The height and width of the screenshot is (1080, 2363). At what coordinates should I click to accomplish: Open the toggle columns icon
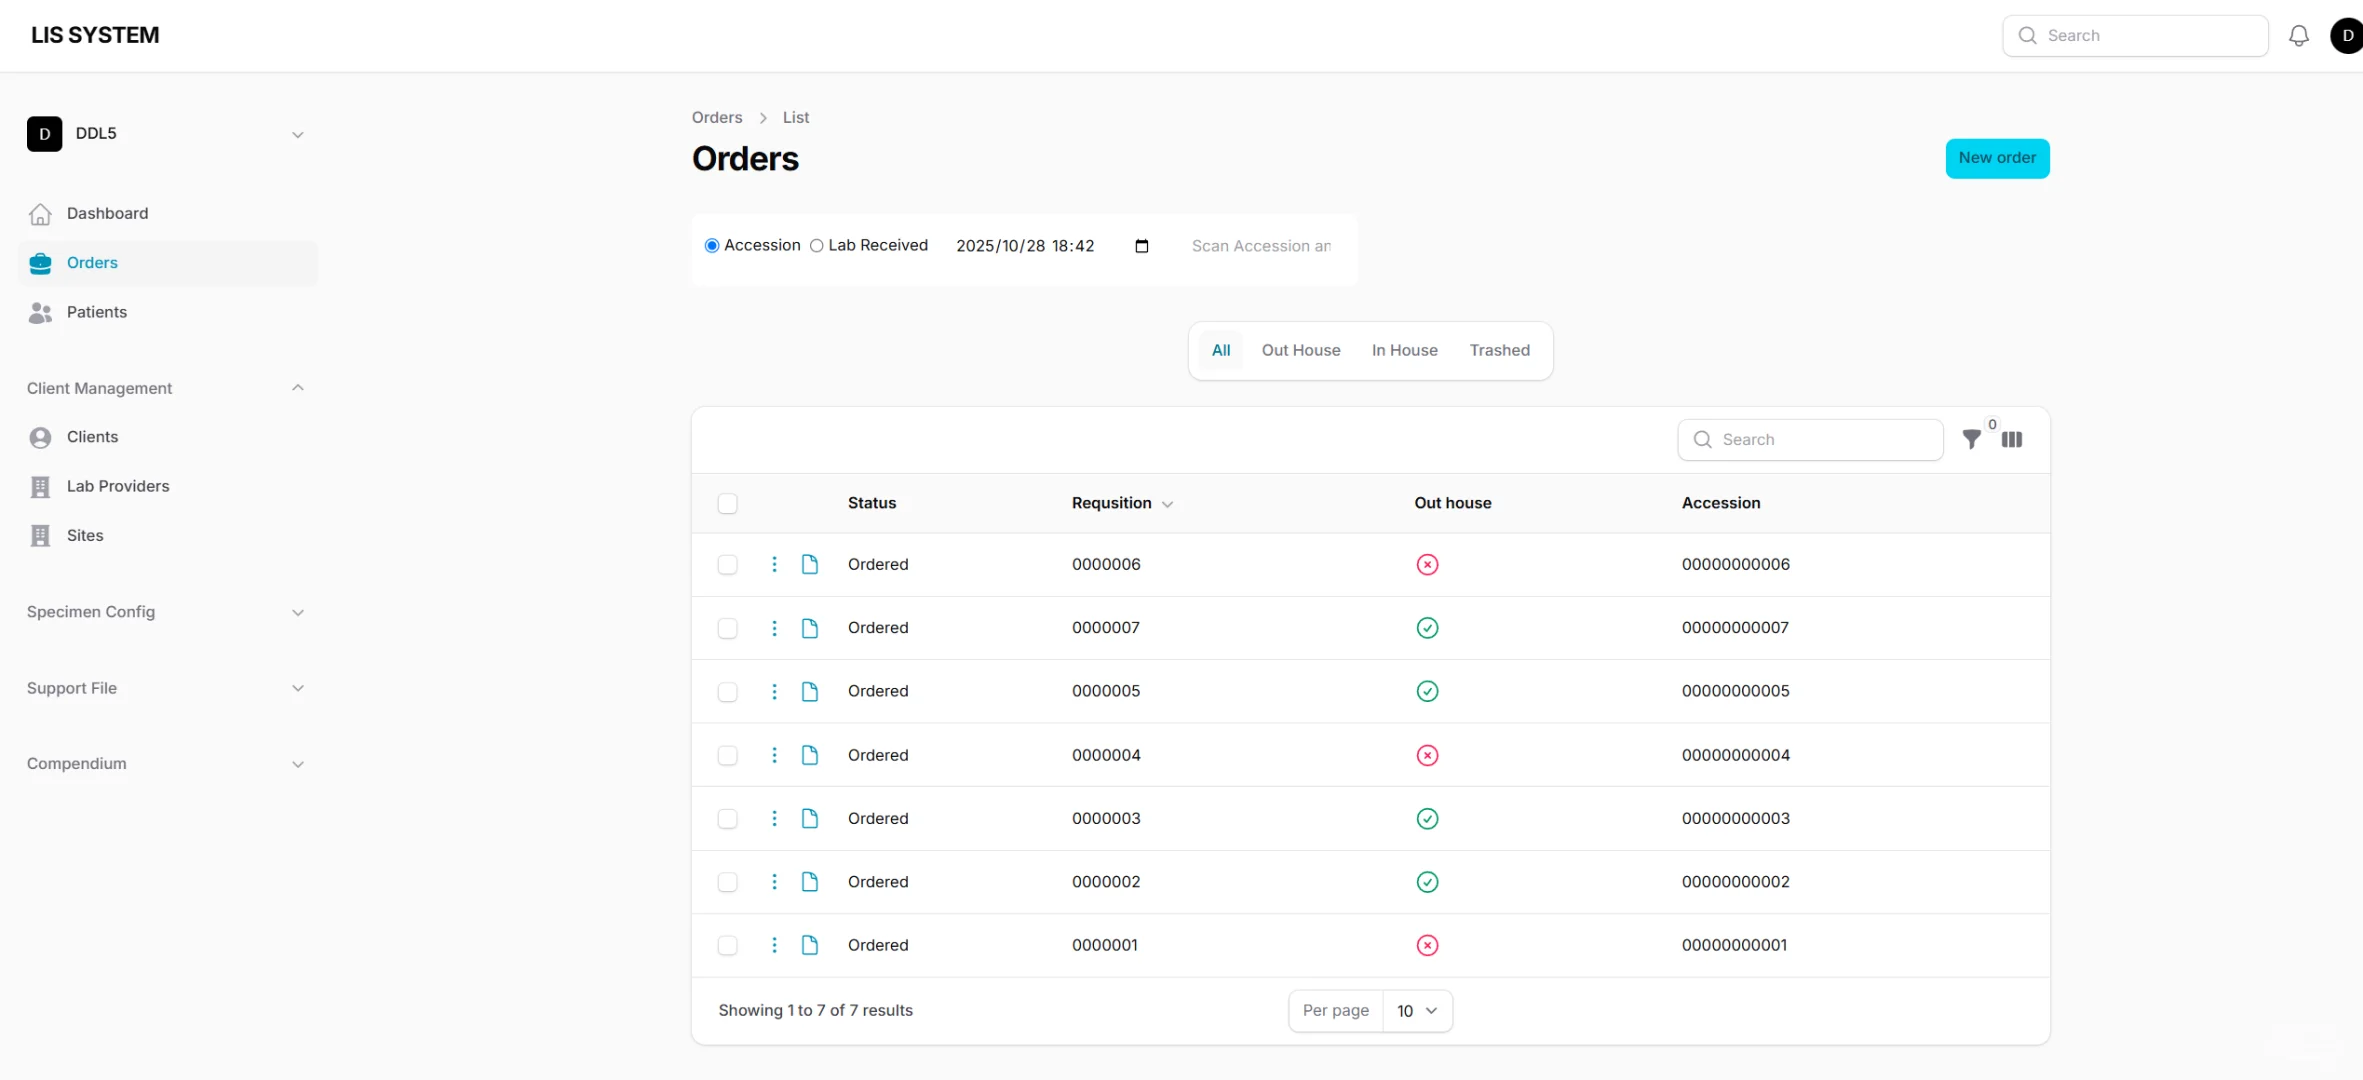[2012, 439]
